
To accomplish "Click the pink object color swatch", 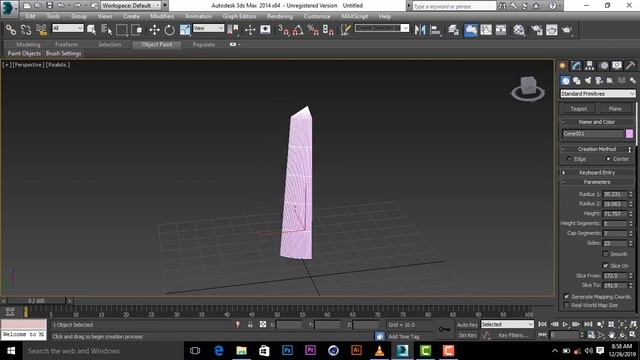I will click(x=629, y=133).
